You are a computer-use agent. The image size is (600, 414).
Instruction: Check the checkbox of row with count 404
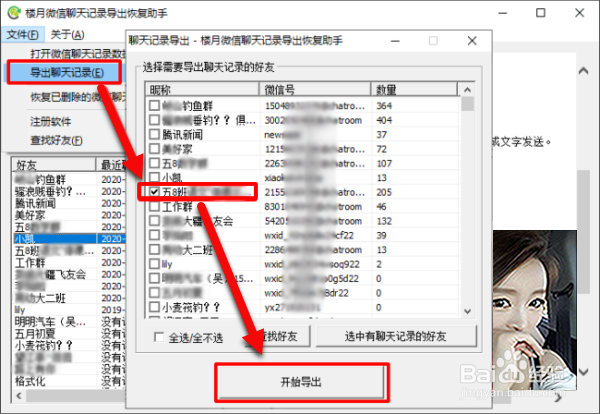pyautogui.click(x=154, y=120)
